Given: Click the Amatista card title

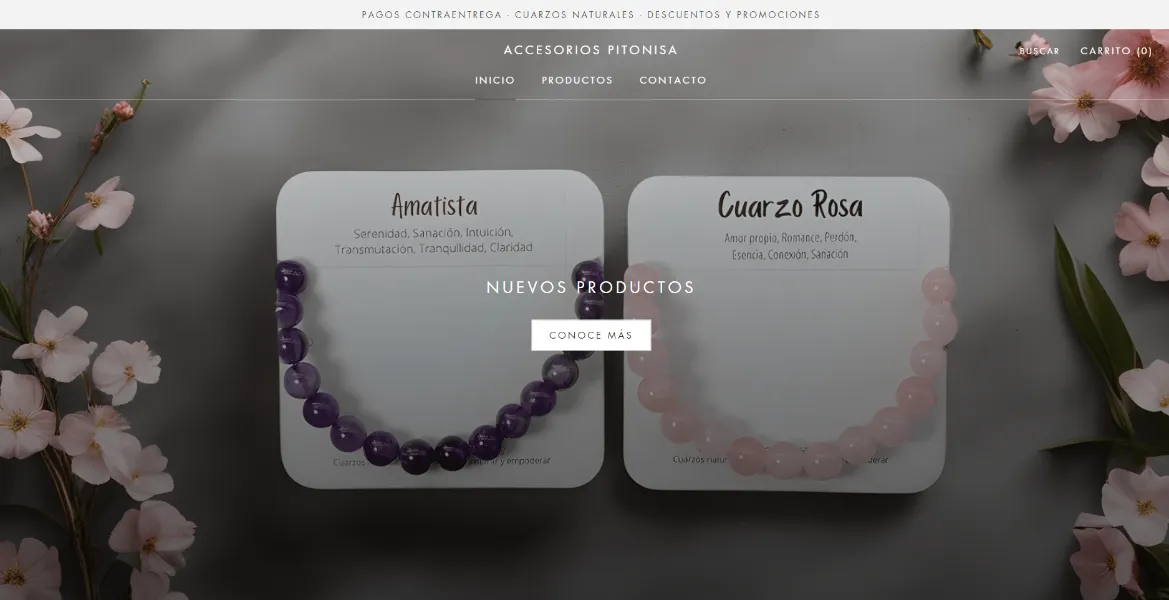Looking at the screenshot, I should [x=434, y=205].
